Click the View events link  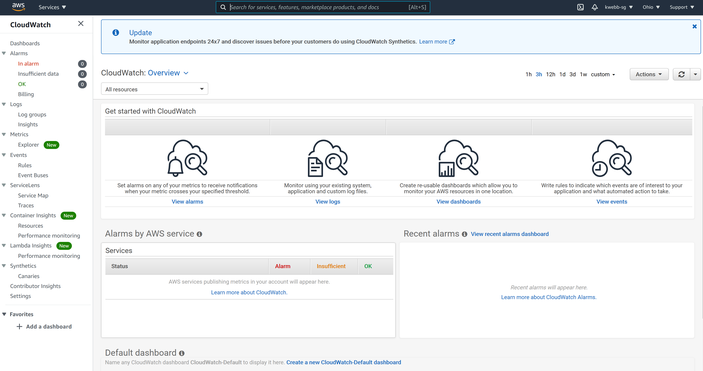(x=612, y=202)
